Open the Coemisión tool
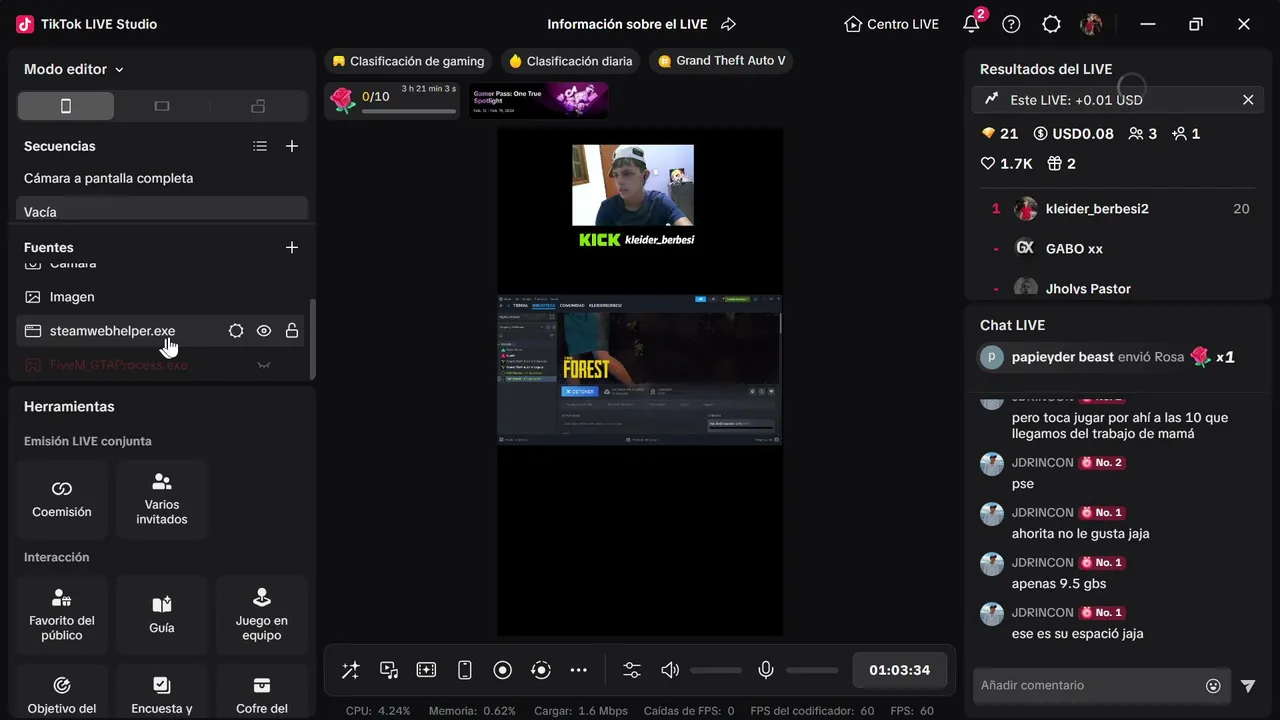The image size is (1280, 720). pyautogui.click(x=62, y=500)
